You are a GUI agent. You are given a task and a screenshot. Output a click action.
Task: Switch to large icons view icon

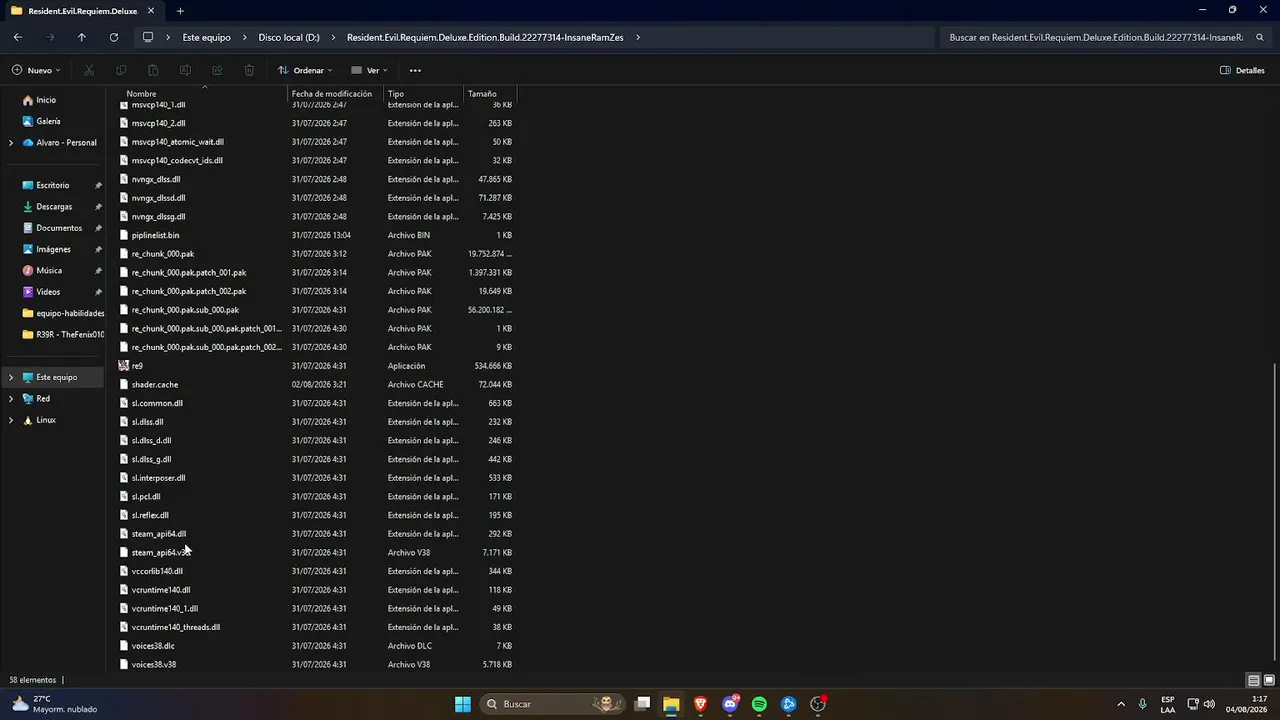coord(1269,680)
